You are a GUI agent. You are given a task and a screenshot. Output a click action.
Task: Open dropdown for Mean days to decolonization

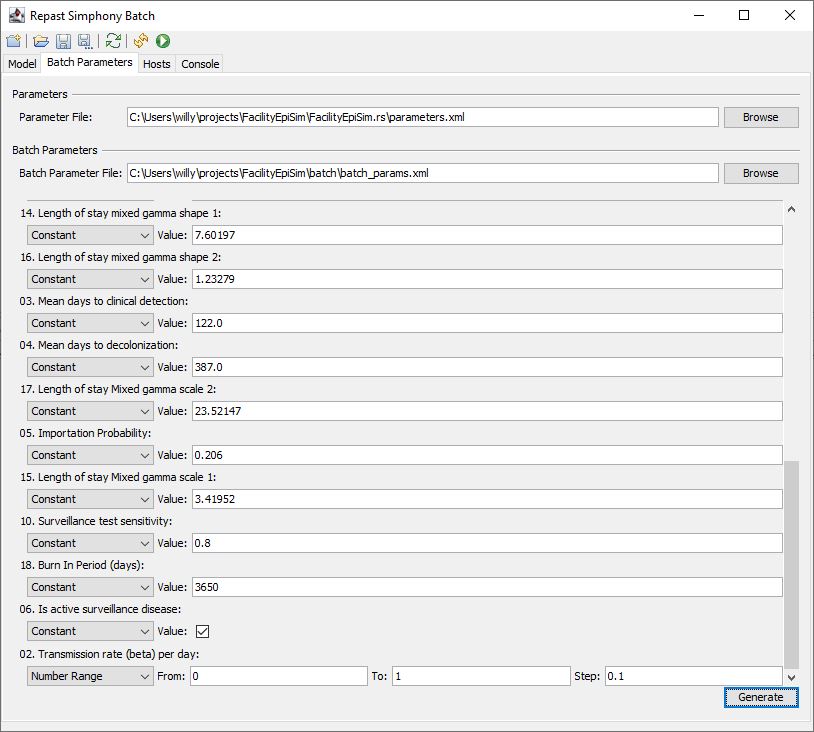point(90,367)
